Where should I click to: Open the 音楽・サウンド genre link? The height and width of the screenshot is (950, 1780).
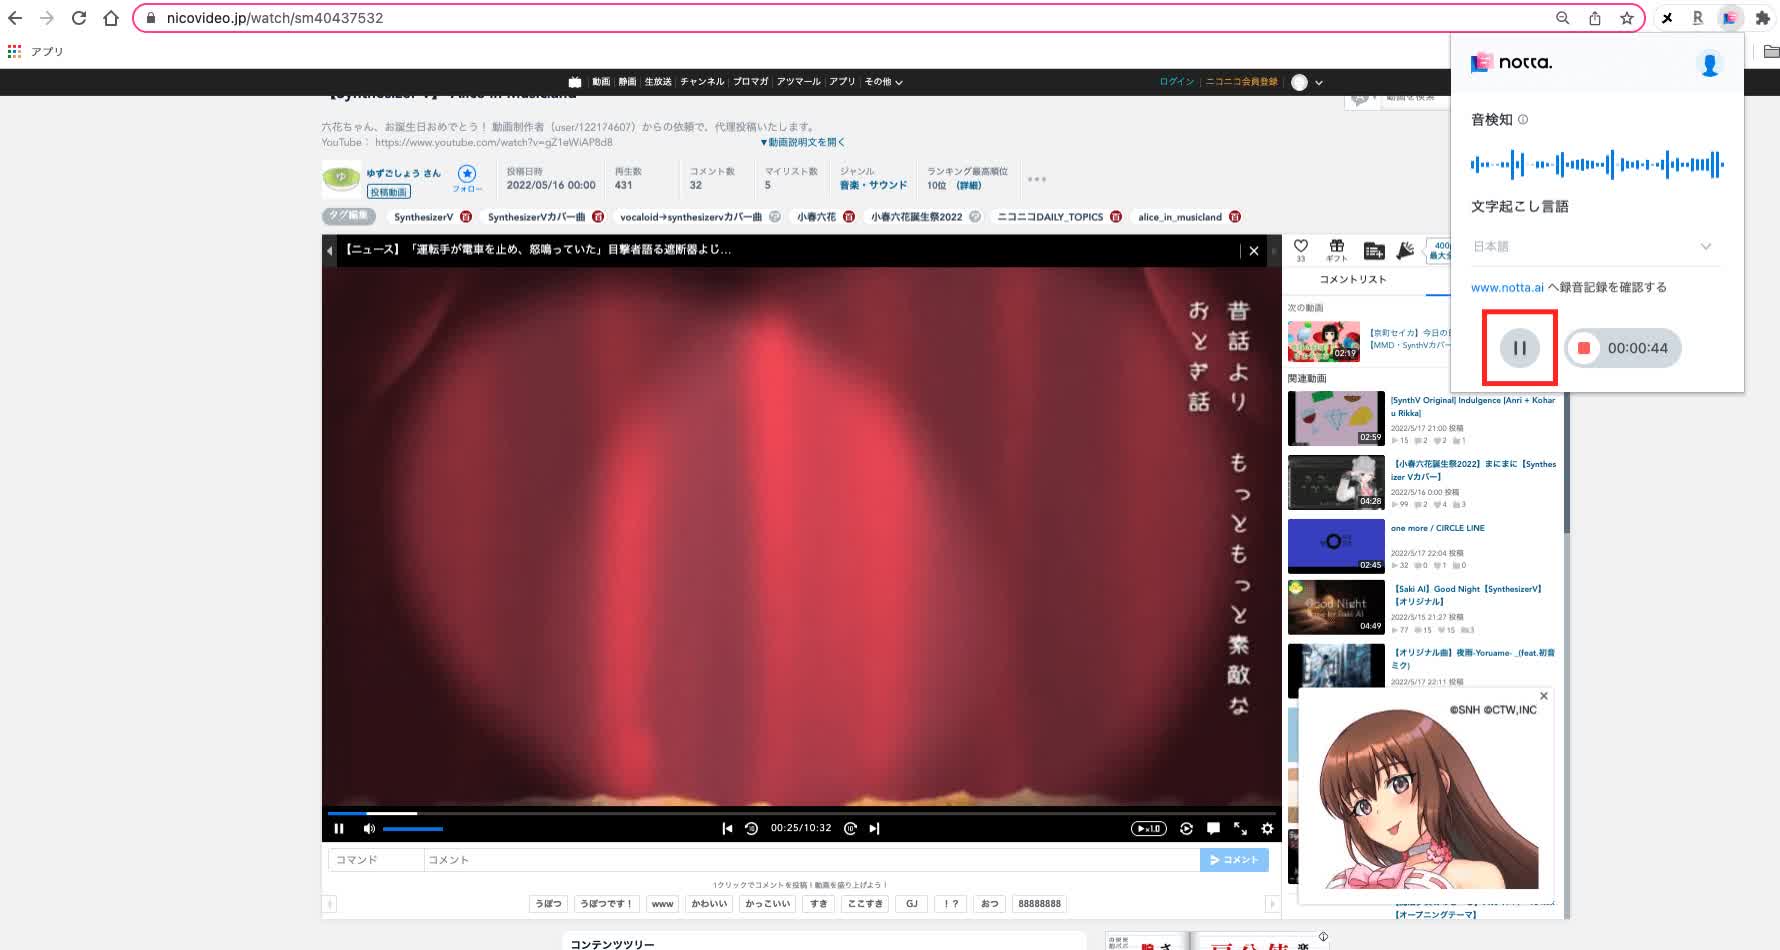tap(873, 185)
